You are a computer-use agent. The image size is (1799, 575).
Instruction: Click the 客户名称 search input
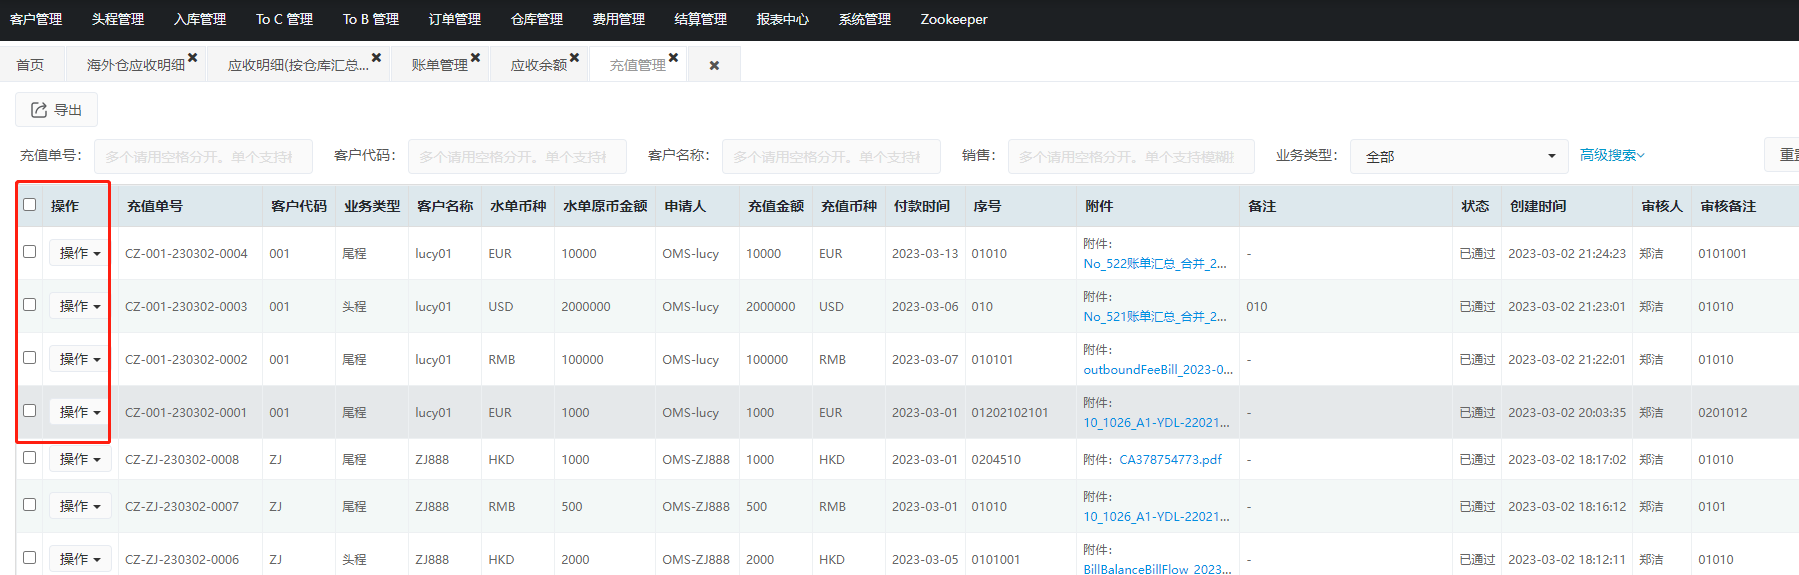[831, 156]
